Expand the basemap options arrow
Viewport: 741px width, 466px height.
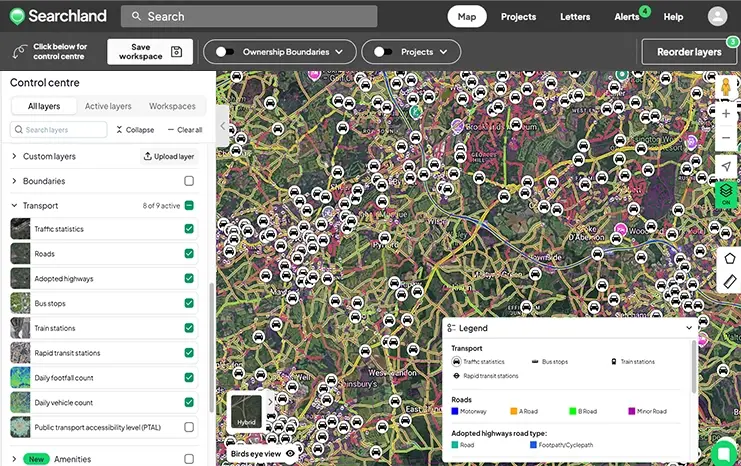coord(270,402)
